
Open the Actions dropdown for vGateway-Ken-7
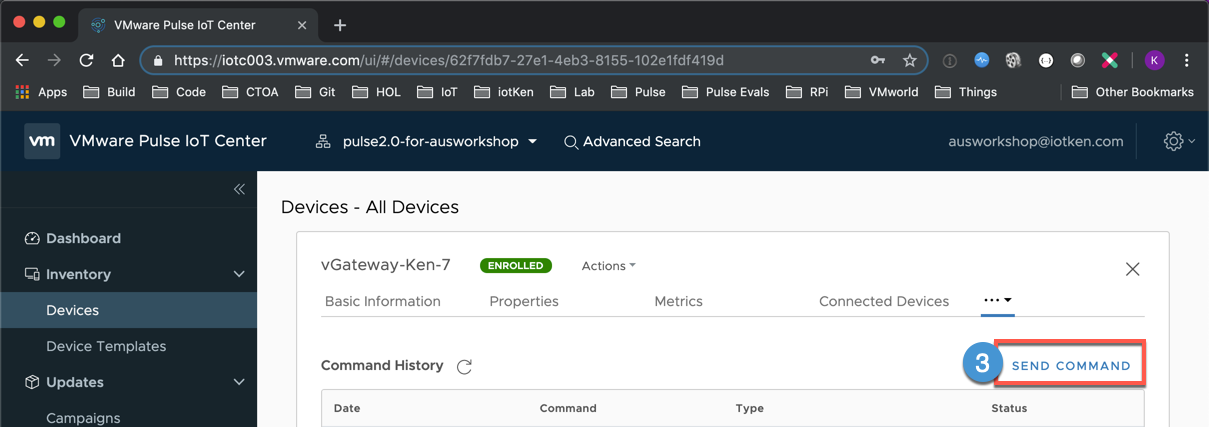(x=609, y=266)
